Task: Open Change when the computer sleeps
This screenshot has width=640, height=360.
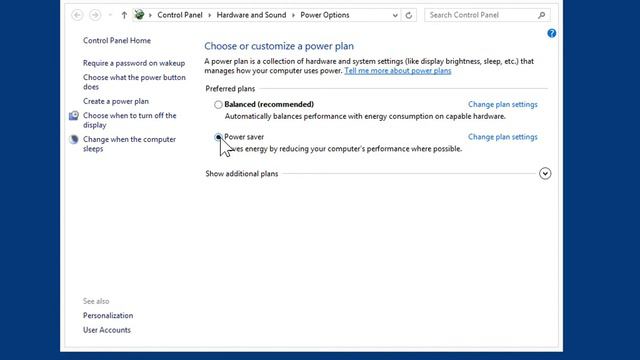Action: tap(129, 144)
